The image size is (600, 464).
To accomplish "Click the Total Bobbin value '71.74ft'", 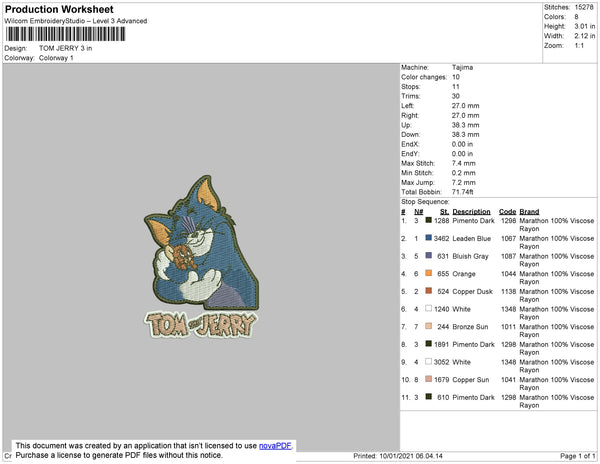I will [463, 192].
